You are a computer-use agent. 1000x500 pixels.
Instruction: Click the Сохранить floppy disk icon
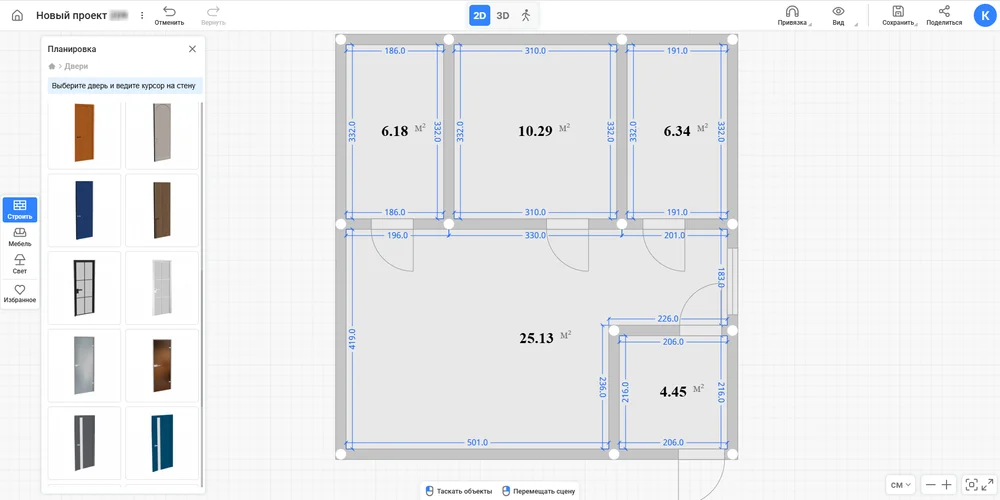pos(897,11)
